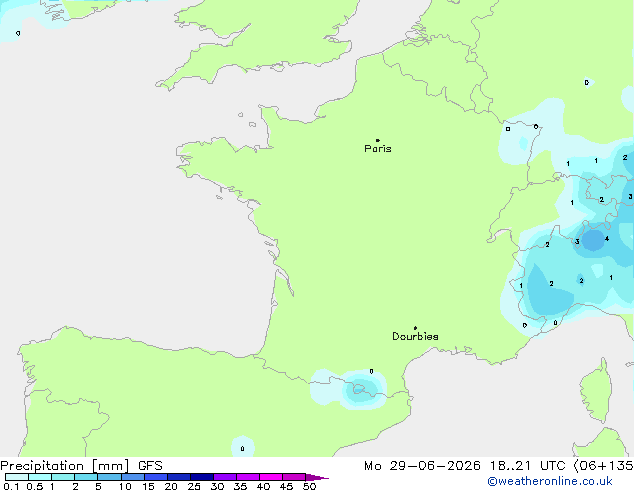Pick the 2–5 mm legend color swatch
The image size is (634, 490).
point(86,477)
